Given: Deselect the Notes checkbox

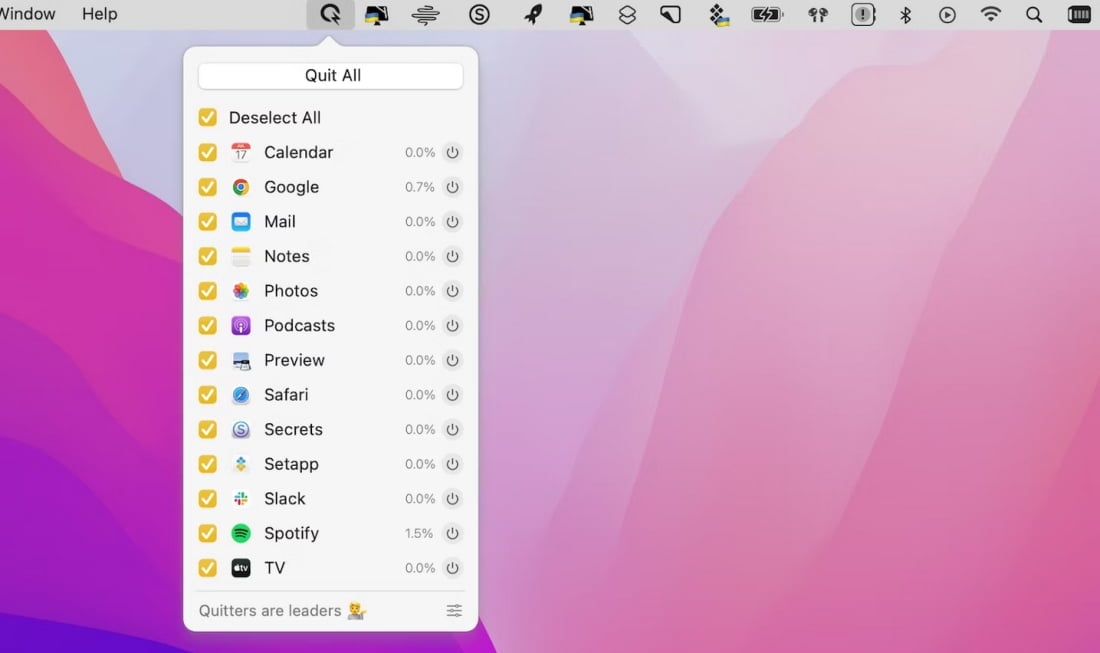Looking at the screenshot, I should tap(208, 256).
